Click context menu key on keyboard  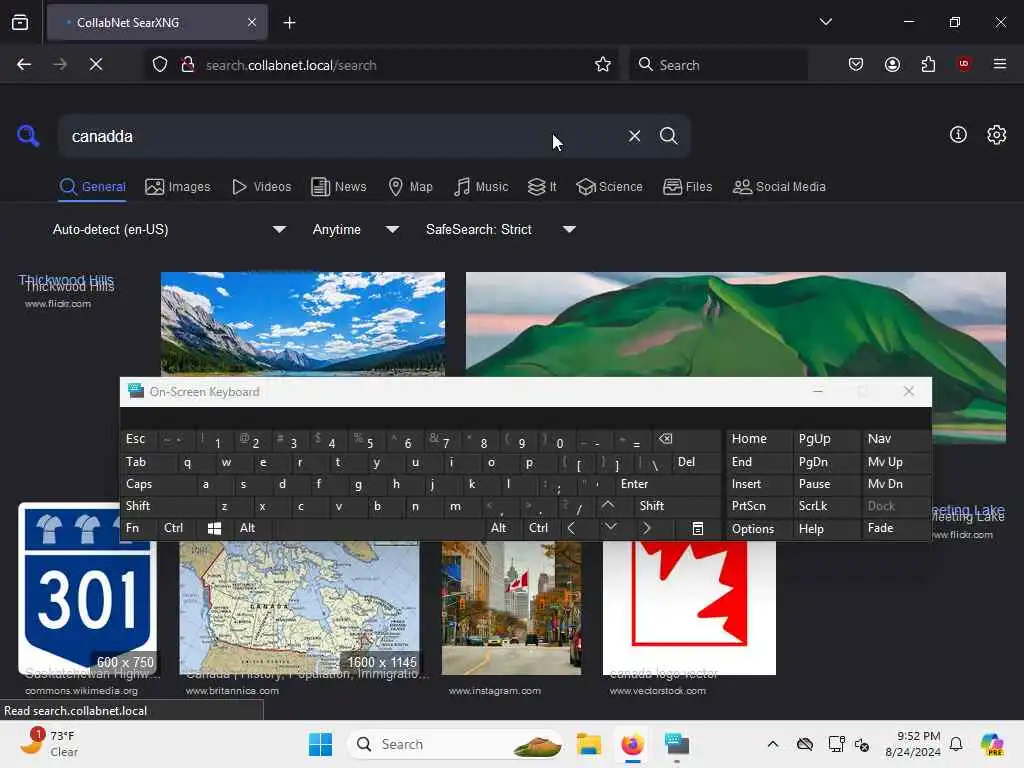pyautogui.click(x=697, y=528)
